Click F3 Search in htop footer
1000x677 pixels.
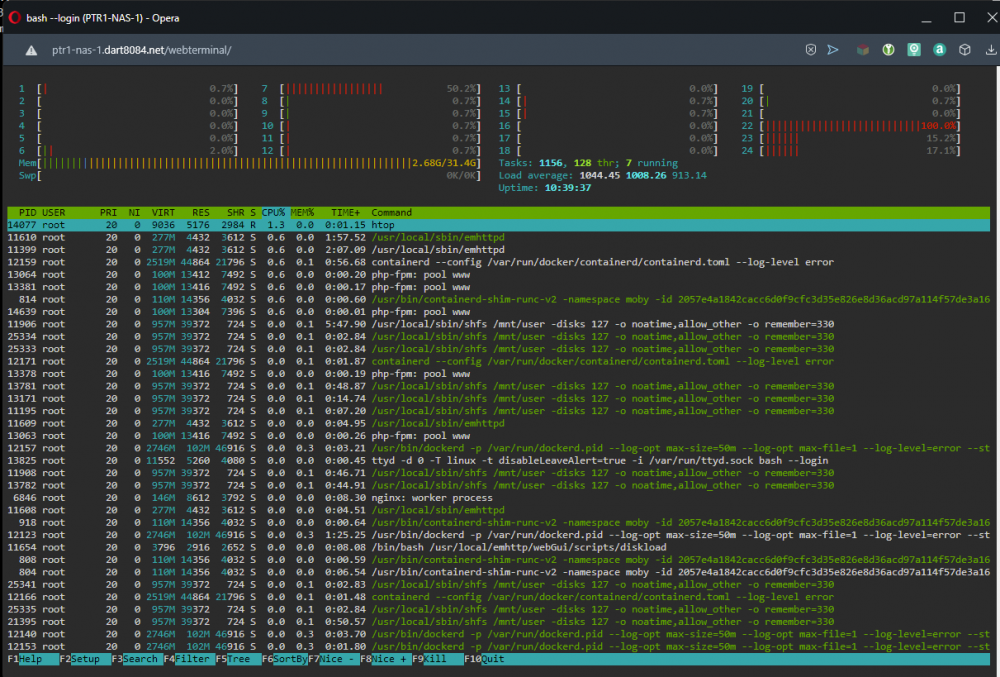[x=137, y=659]
